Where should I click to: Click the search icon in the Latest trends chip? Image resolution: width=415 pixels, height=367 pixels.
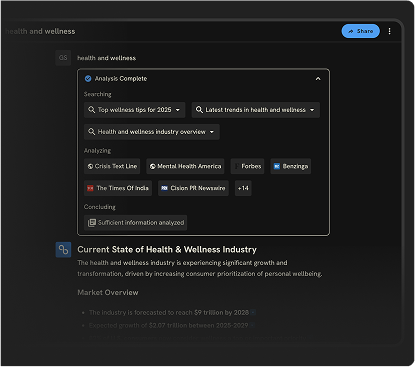pyautogui.click(x=199, y=110)
